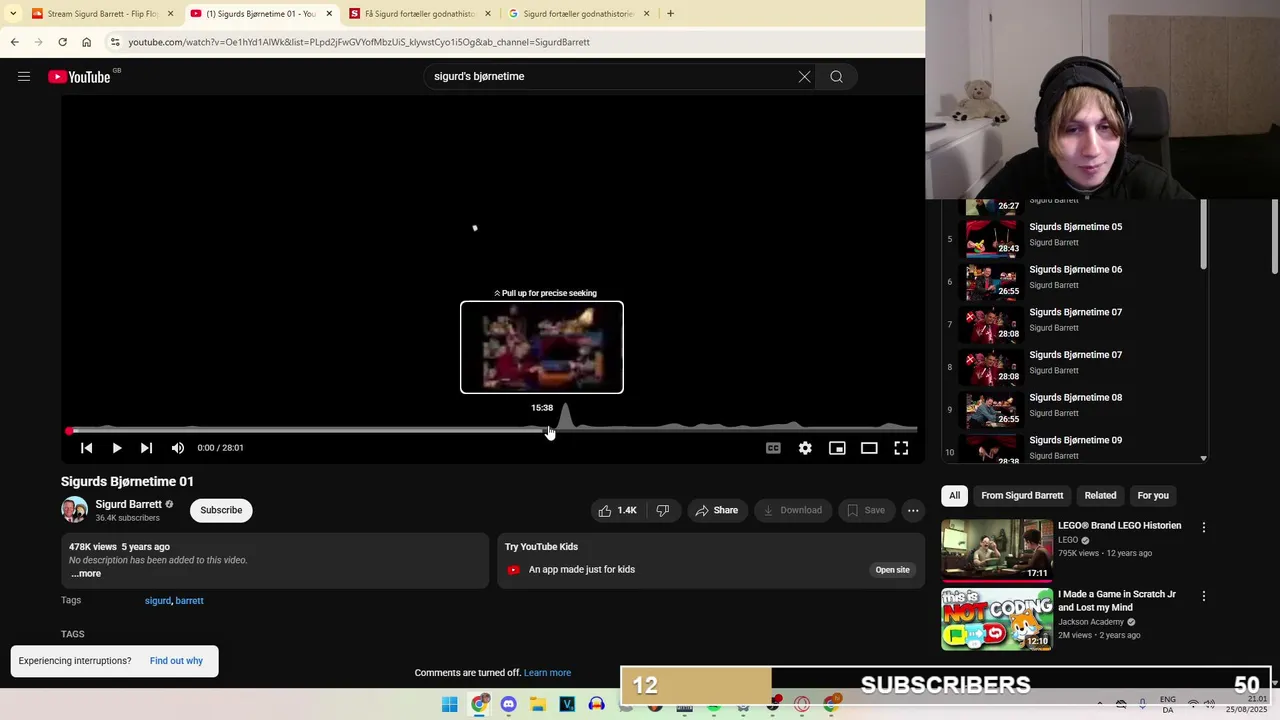View site information icon in address bar
1280x720 pixels.
click(115, 42)
